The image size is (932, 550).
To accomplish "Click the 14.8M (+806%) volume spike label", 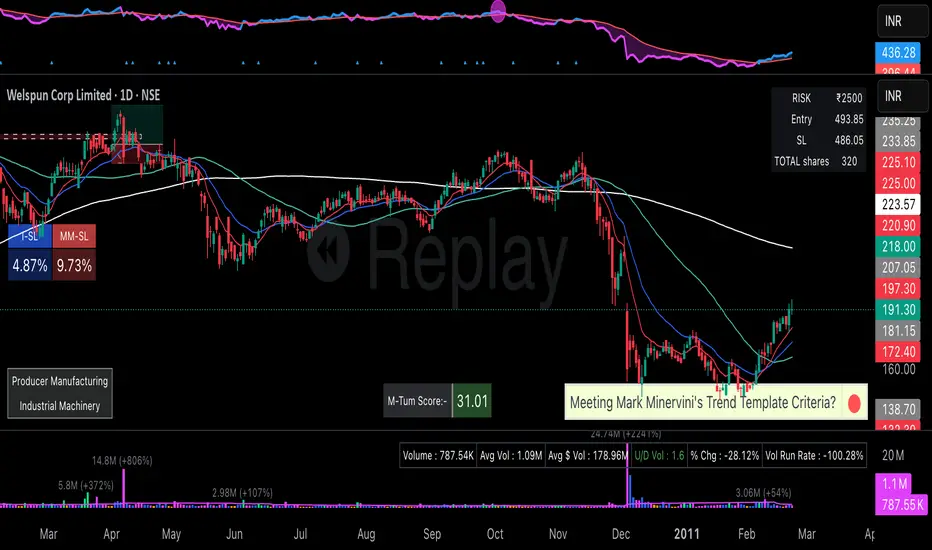I will click(122, 461).
